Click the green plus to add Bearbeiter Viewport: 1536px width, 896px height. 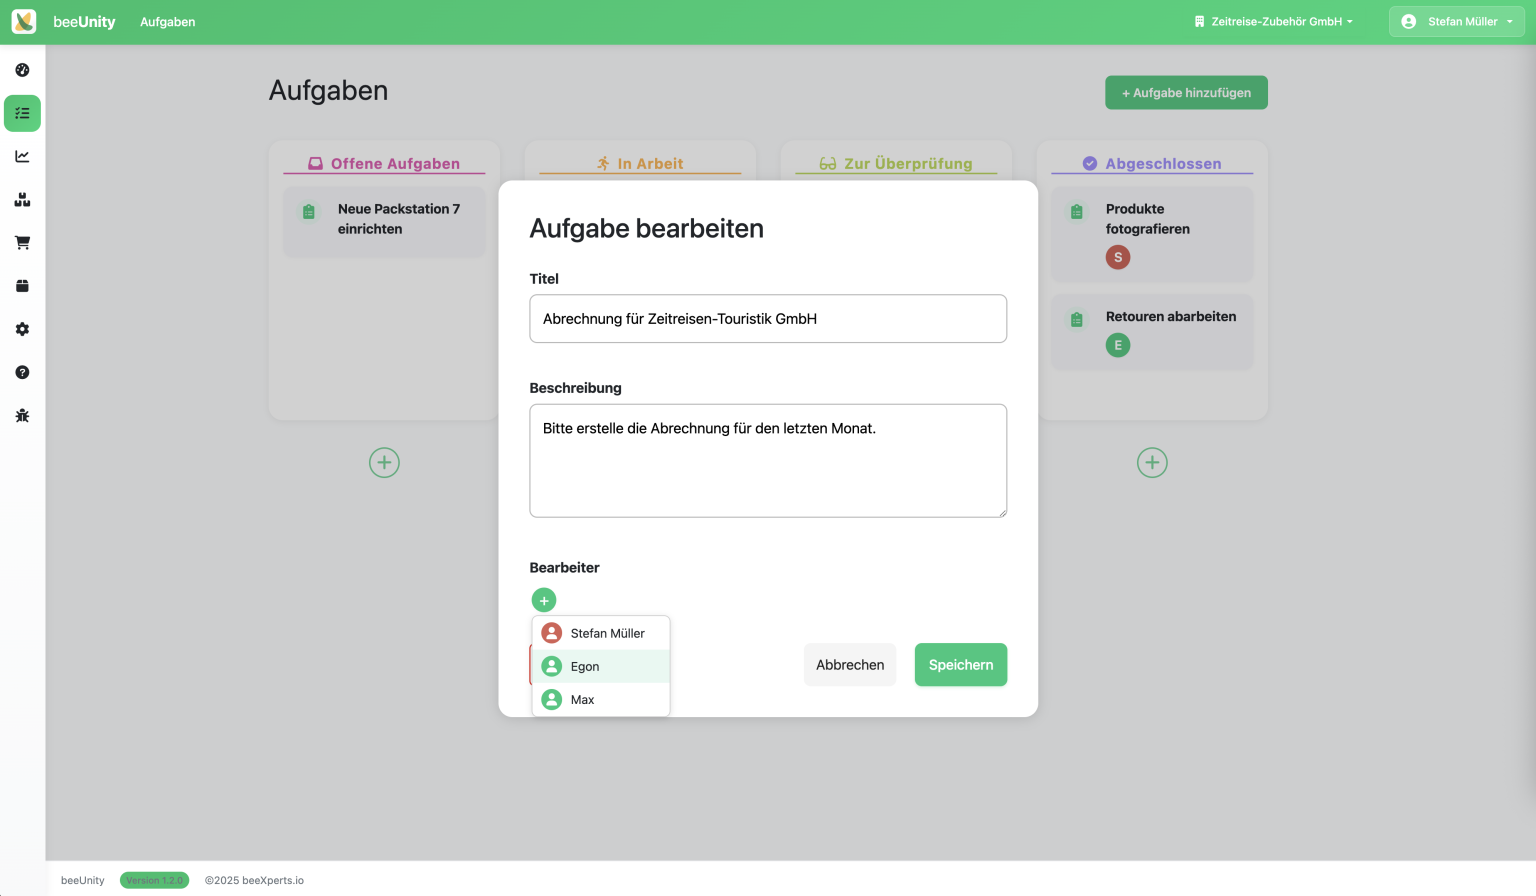click(544, 600)
